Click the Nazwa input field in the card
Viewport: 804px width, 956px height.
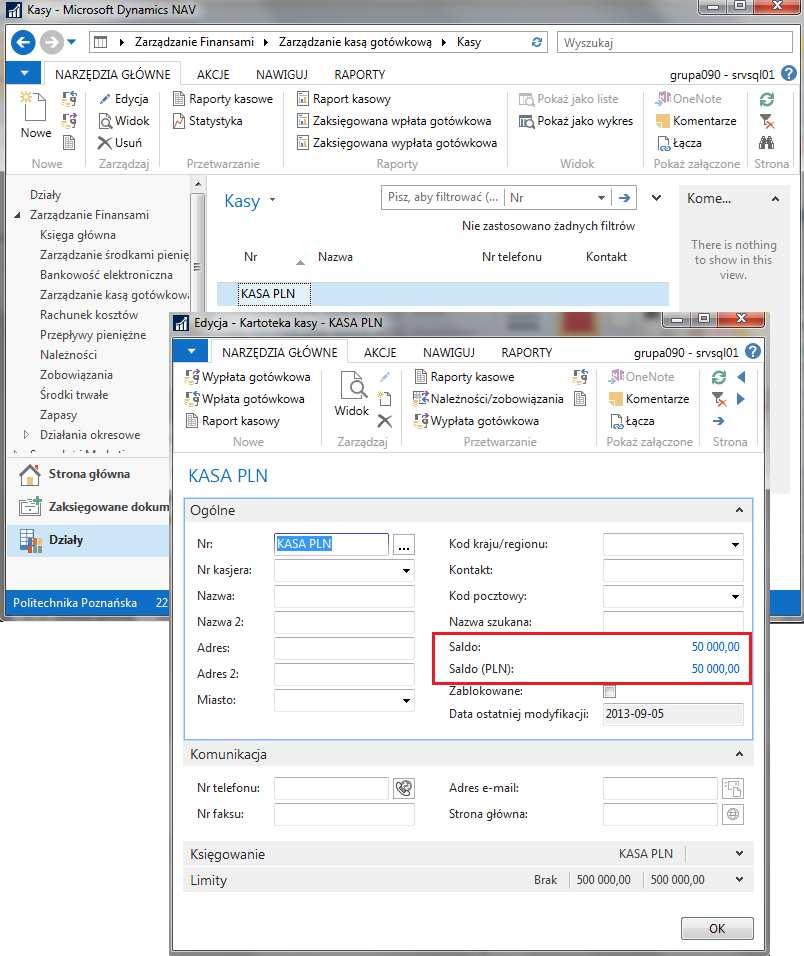[344, 596]
